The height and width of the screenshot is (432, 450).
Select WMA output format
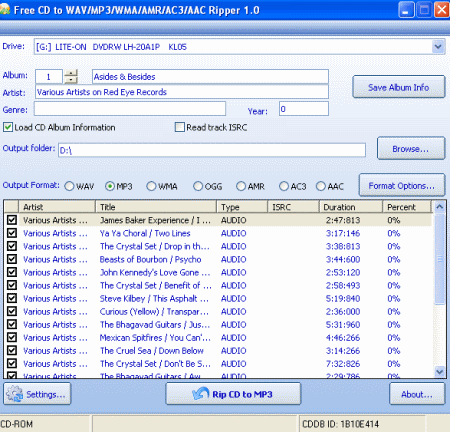coord(151,186)
